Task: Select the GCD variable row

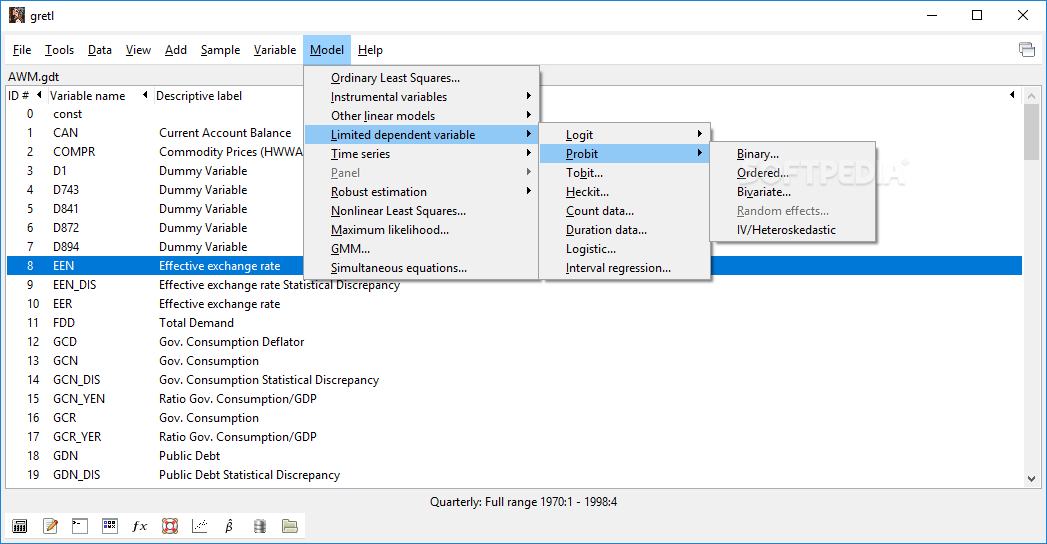Action: point(514,342)
